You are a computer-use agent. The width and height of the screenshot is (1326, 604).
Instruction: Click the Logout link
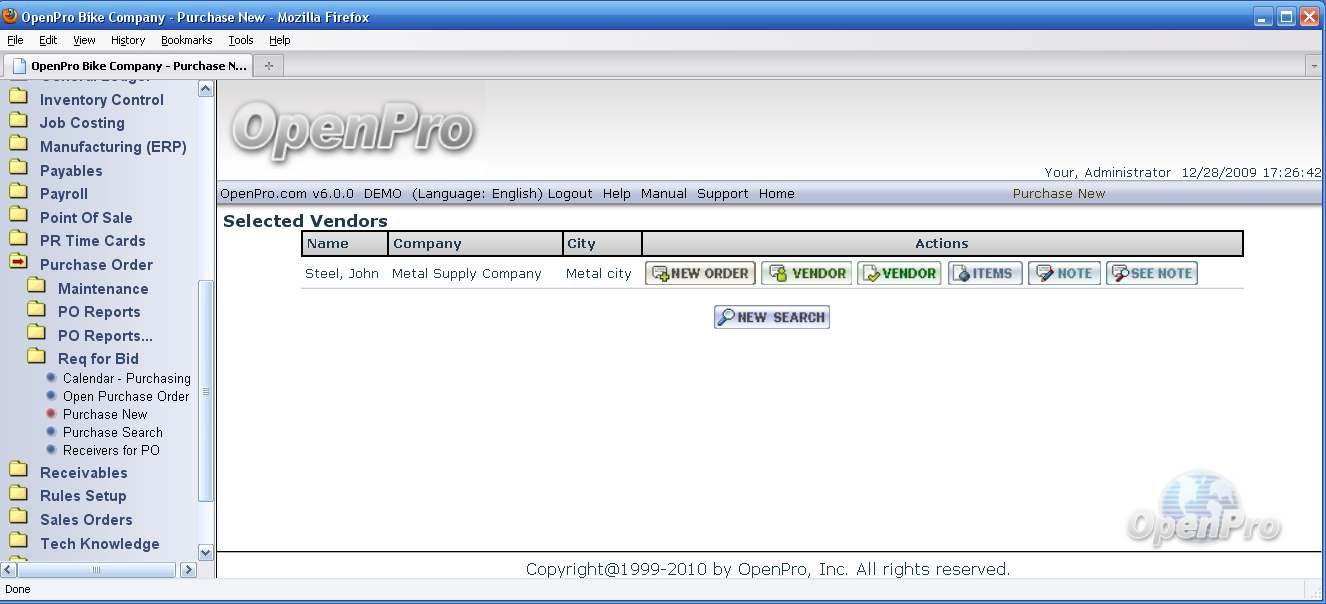point(570,194)
